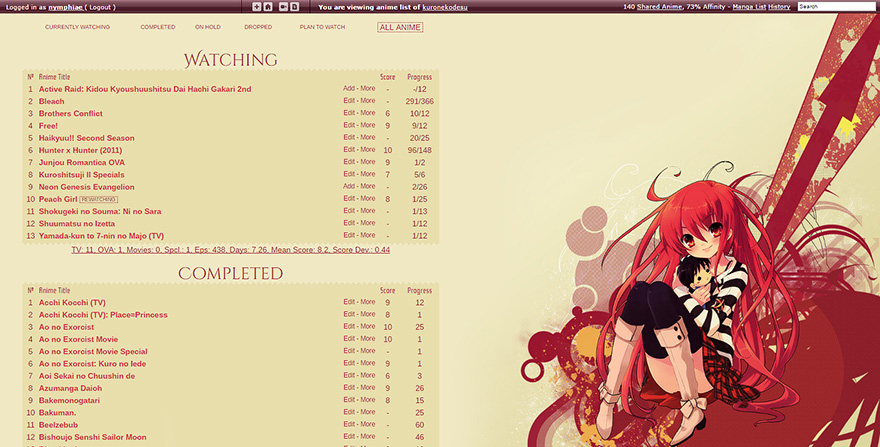Open Aoi Sekai no Chuushin de
The height and width of the screenshot is (447, 880).
[87, 376]
